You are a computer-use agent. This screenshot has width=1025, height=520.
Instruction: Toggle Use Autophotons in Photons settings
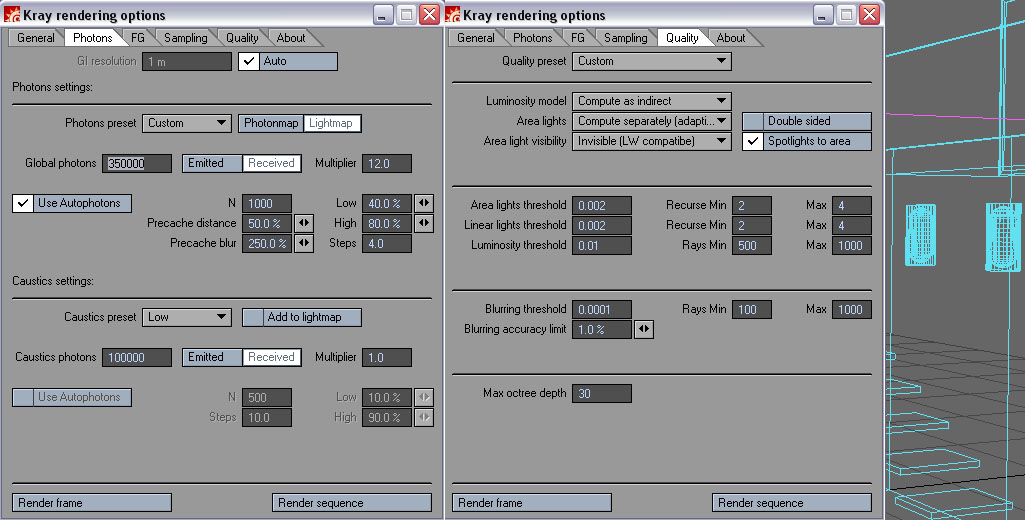point(72,203)
